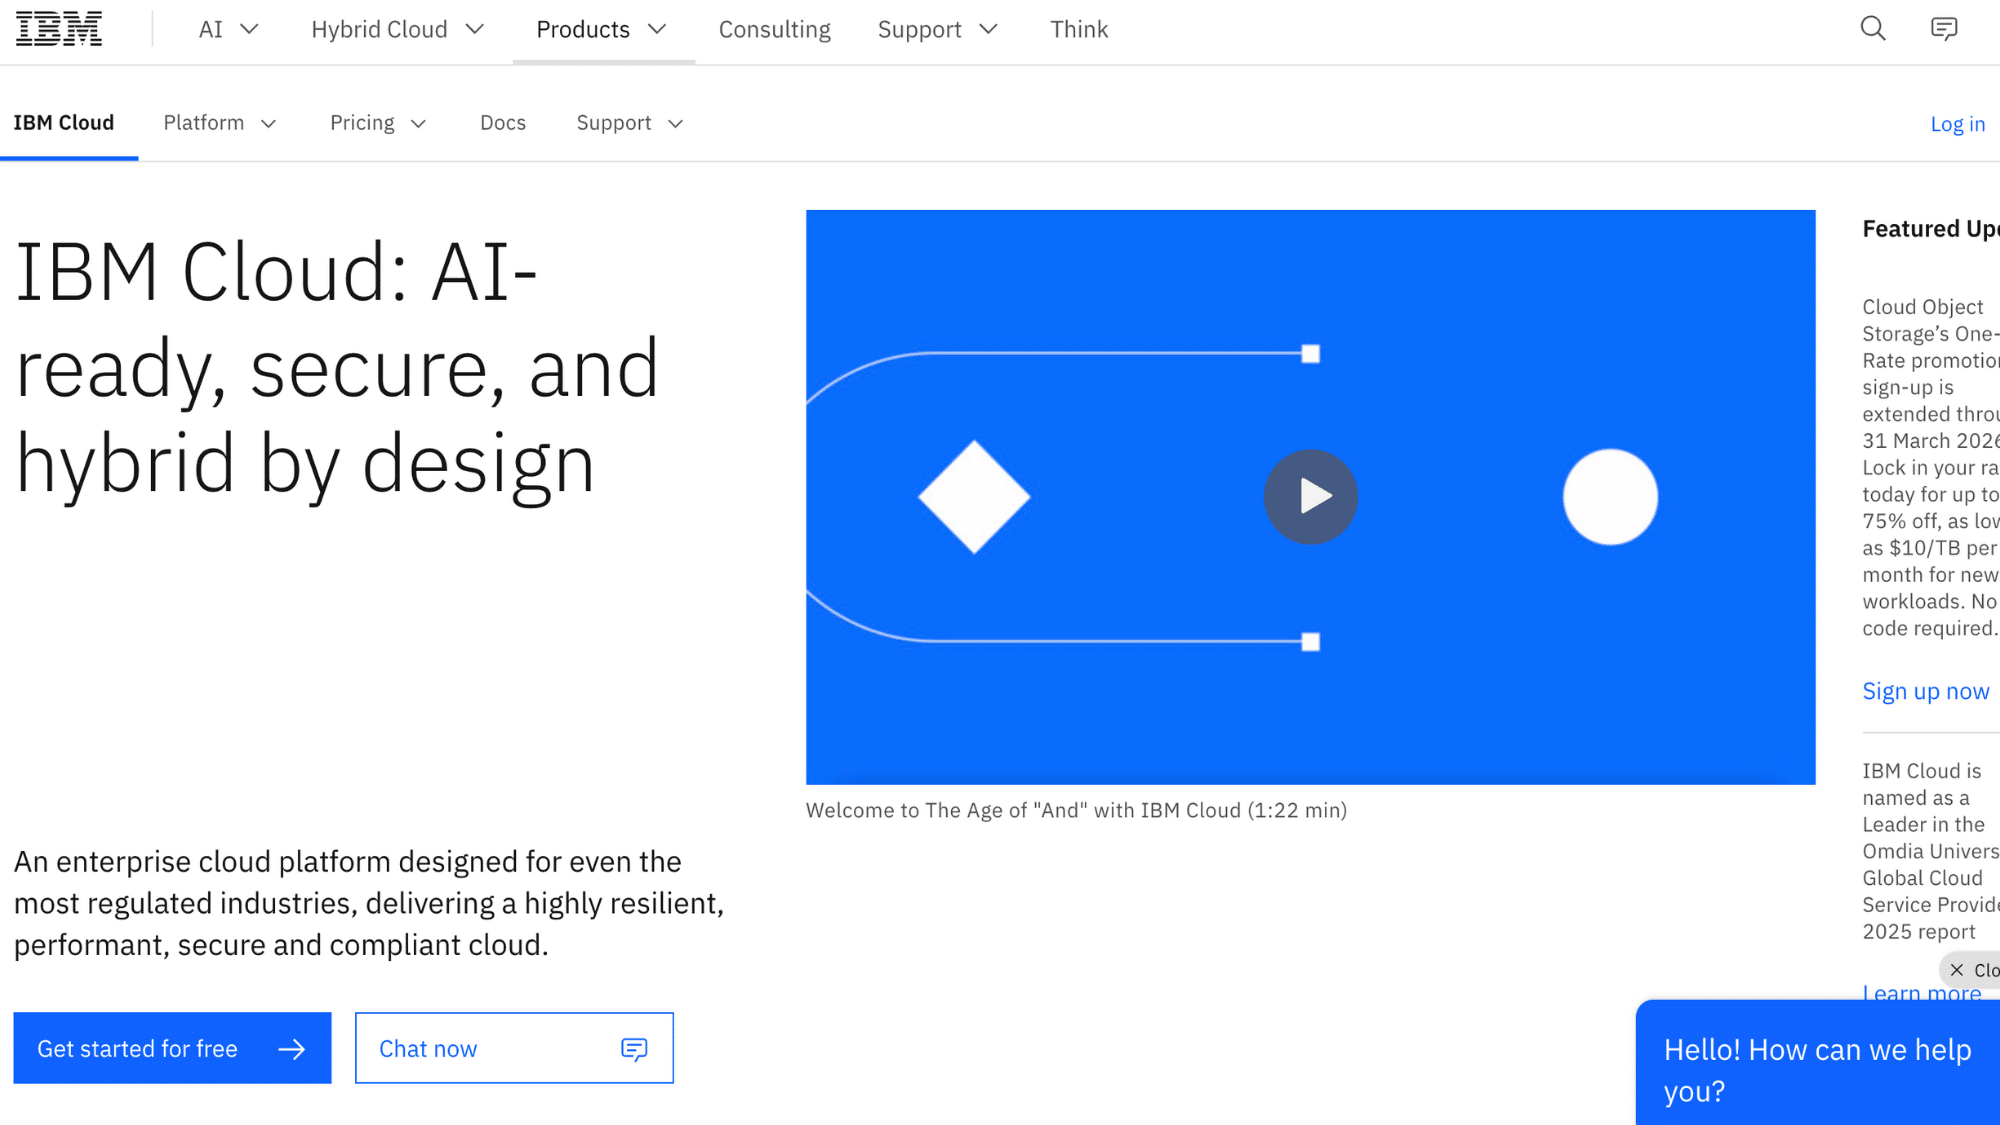Click the chat bubble icon on Chat now
The height and width of the screenshot is (1125, 2000).
[634, 1049]
